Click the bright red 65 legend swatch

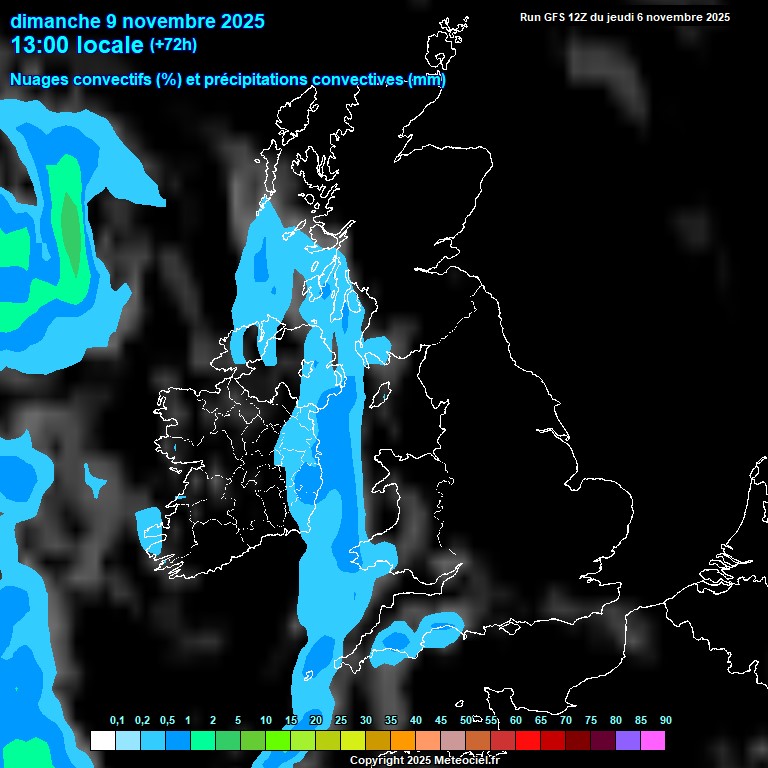tap(528, 741)
